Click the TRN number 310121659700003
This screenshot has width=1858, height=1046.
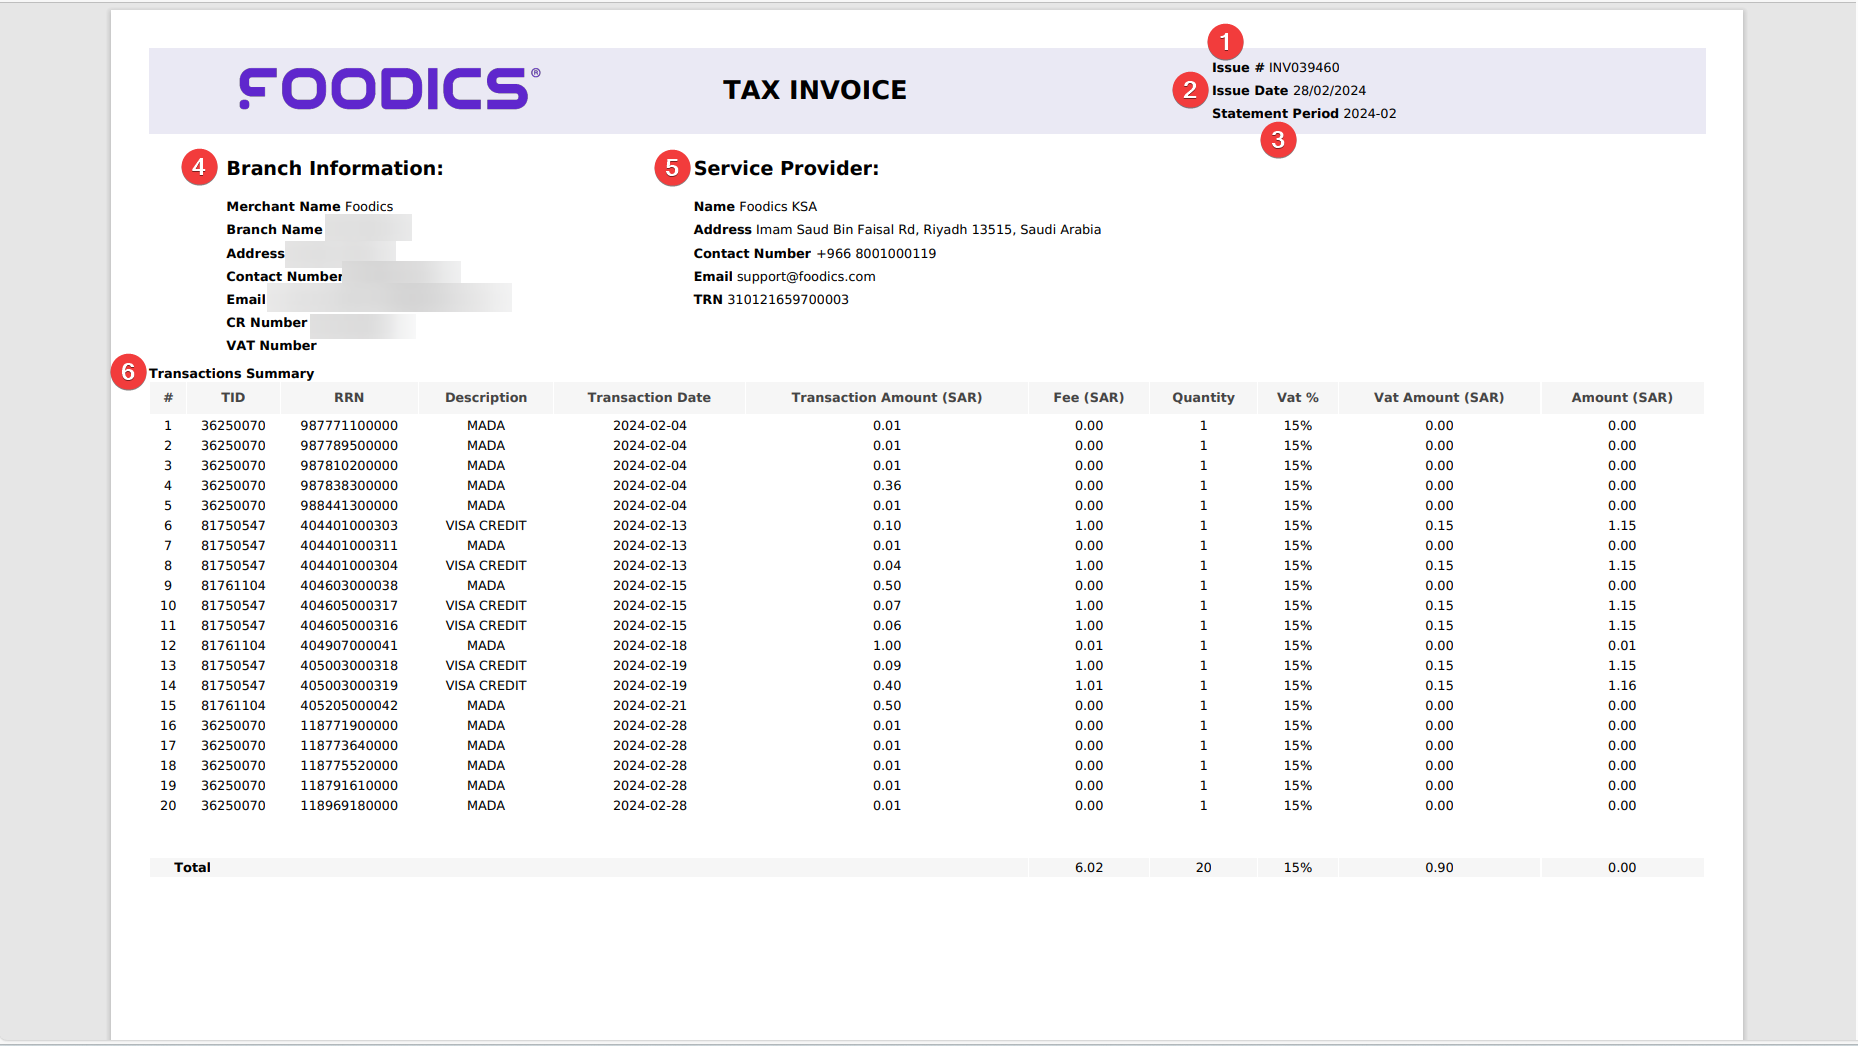coord(787,300)
